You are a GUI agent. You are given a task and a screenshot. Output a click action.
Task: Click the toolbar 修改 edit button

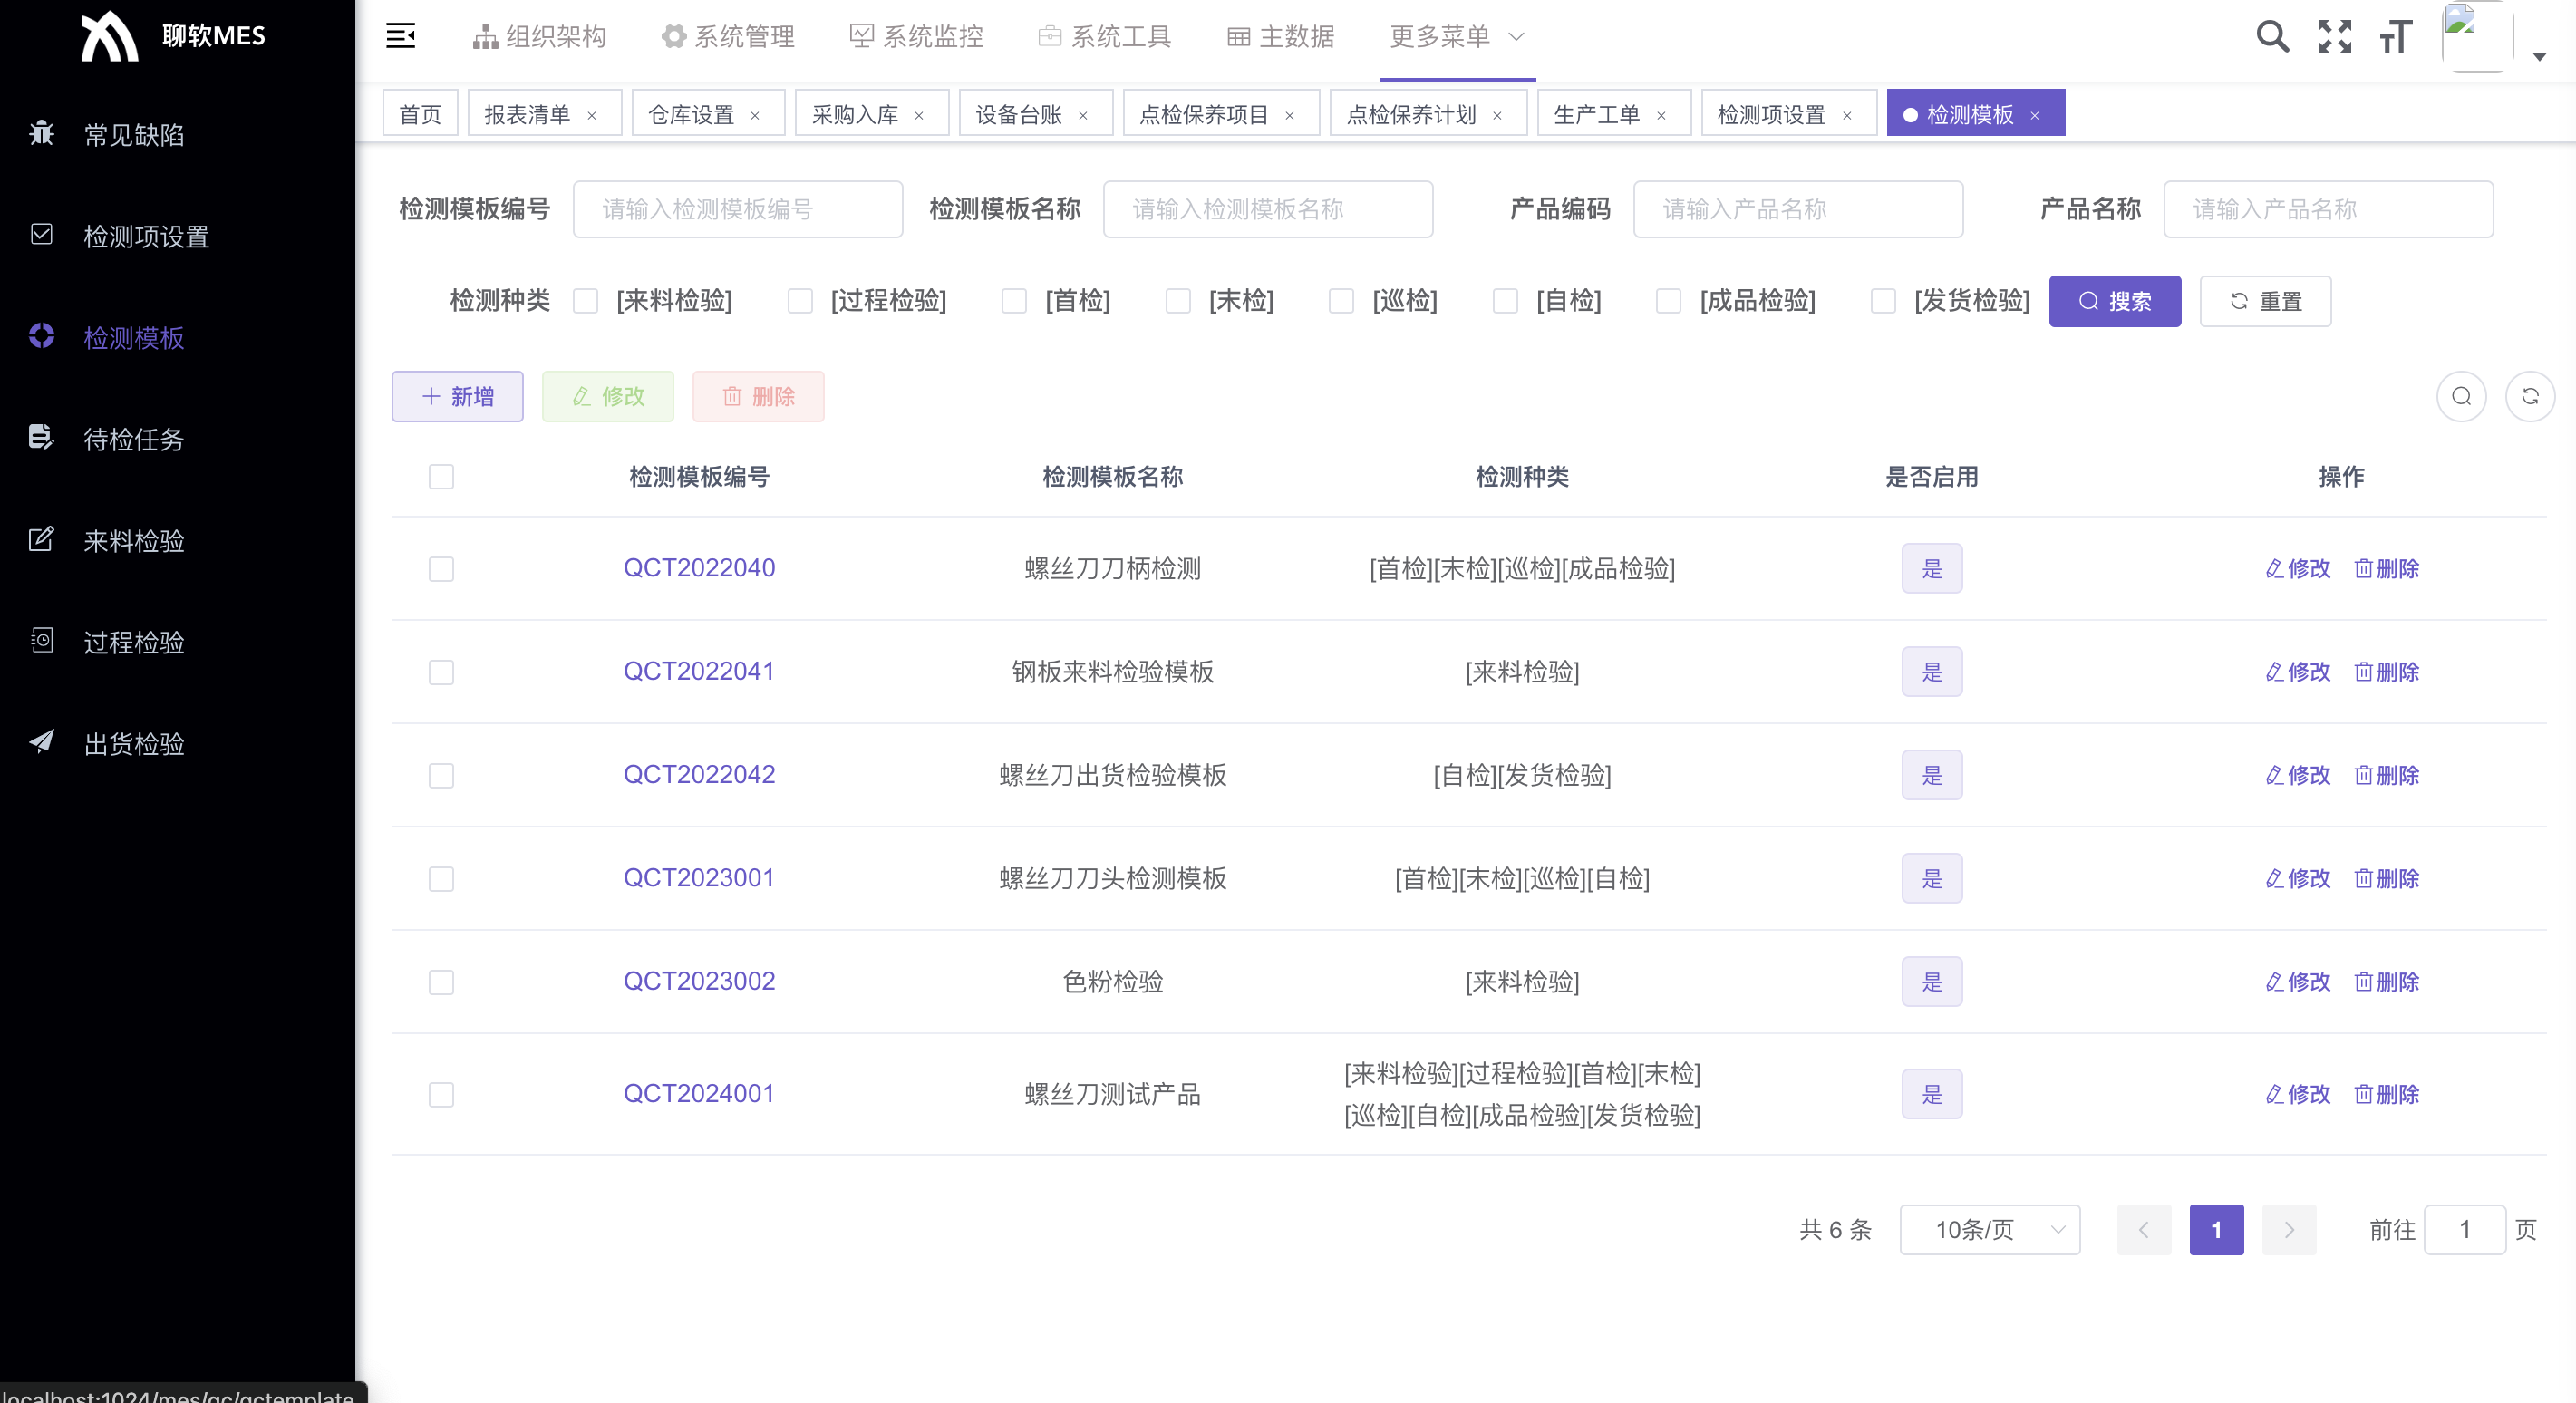tap(608, 397)
